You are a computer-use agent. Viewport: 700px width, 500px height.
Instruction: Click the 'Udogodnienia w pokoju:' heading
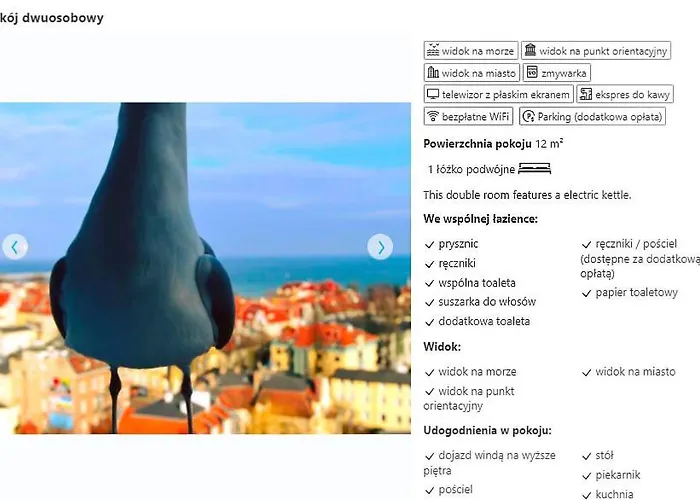click(487, 431)
